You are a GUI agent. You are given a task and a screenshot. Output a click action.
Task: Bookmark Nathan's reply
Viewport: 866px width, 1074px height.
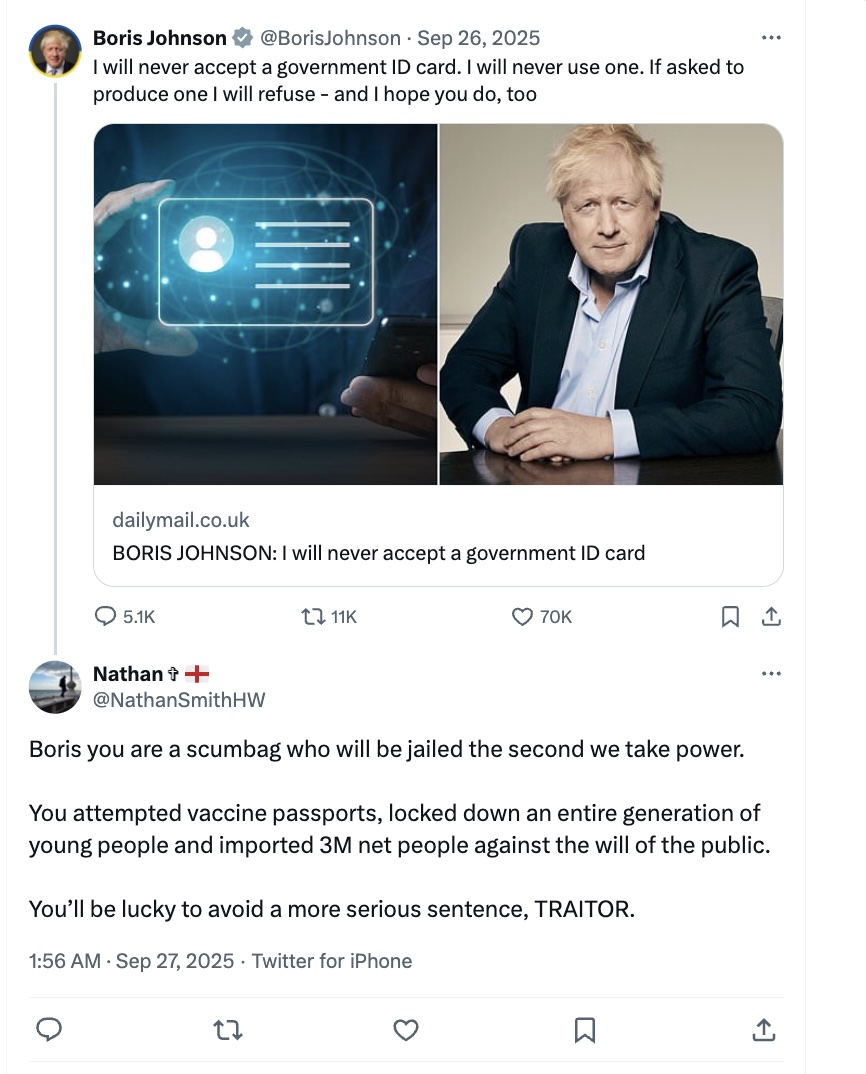[x=585, y=1029]
